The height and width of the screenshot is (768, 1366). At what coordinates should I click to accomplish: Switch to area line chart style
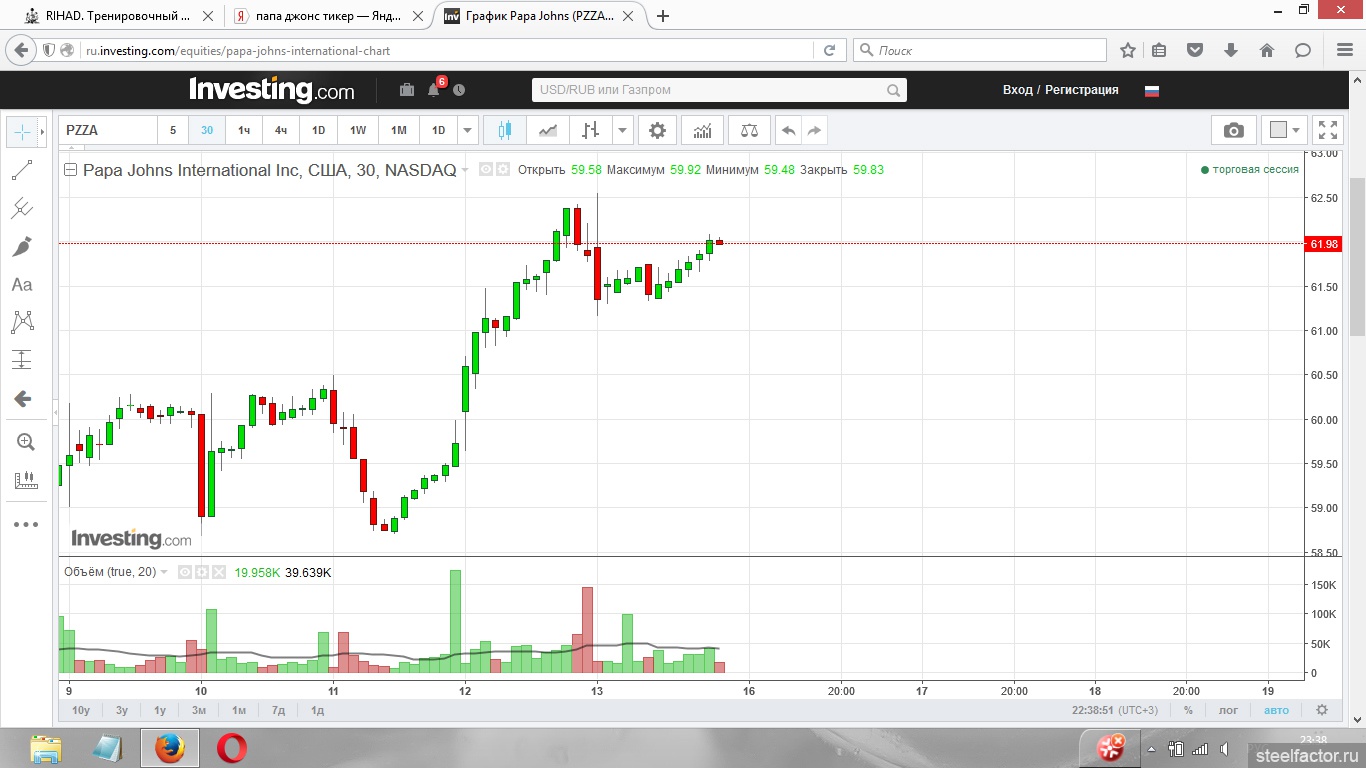pos(548,130)
